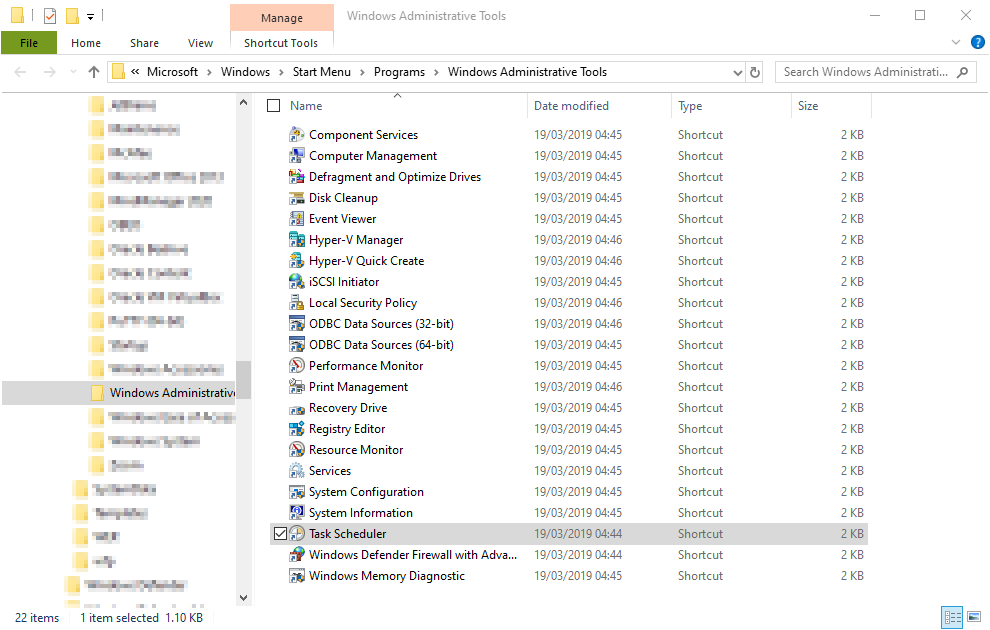This screenshot has width=990, height=630.
Task: Expand the chevron after Microsoft in the path
Action: 210,73
